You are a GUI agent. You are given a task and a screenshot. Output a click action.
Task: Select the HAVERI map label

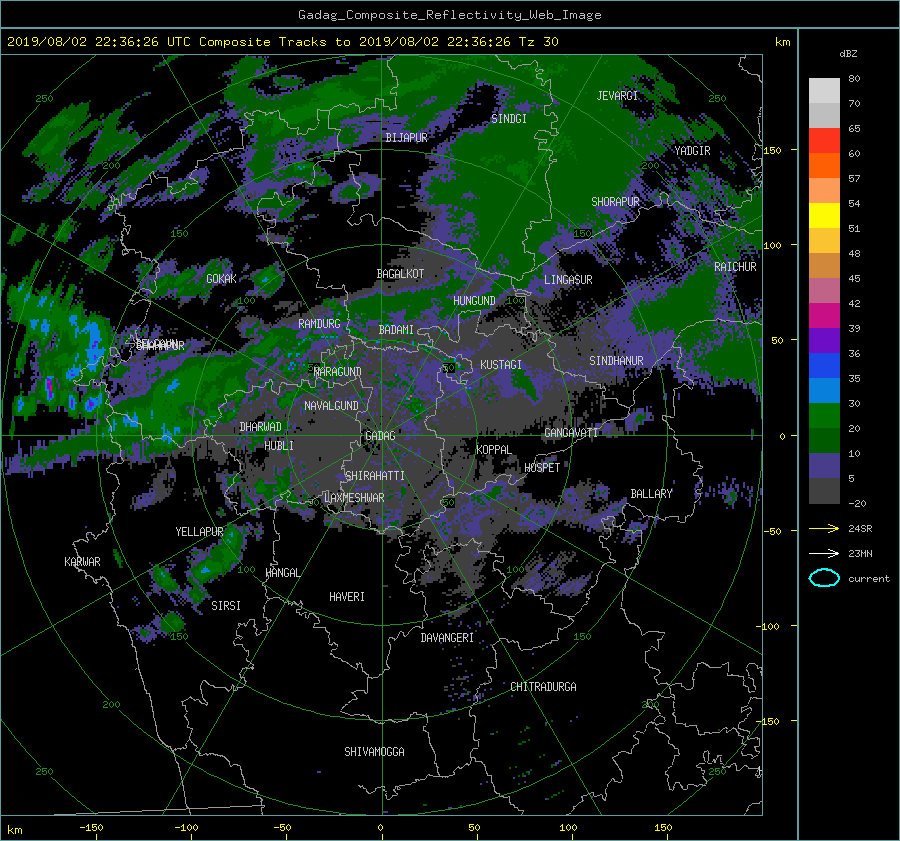pyautogui.click(x=347, y=598)
